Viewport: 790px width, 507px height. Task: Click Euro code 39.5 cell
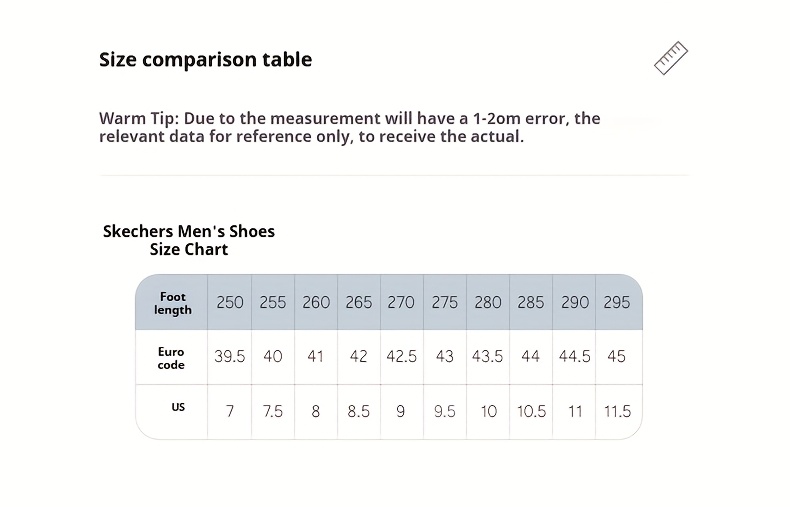[230, 357]
